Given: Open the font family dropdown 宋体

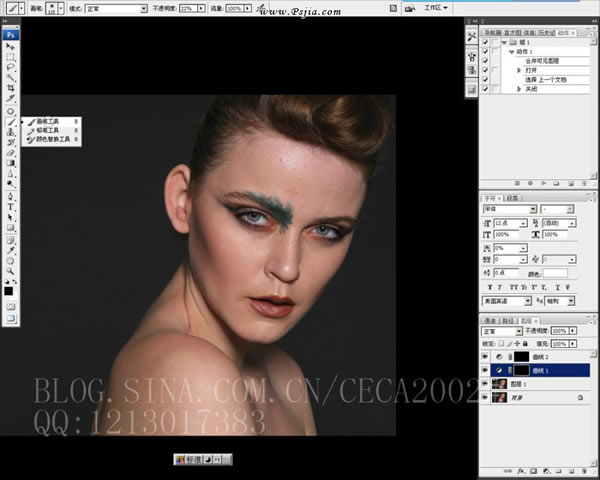Looking at the screenshot, I should click(x=533, y=209).
